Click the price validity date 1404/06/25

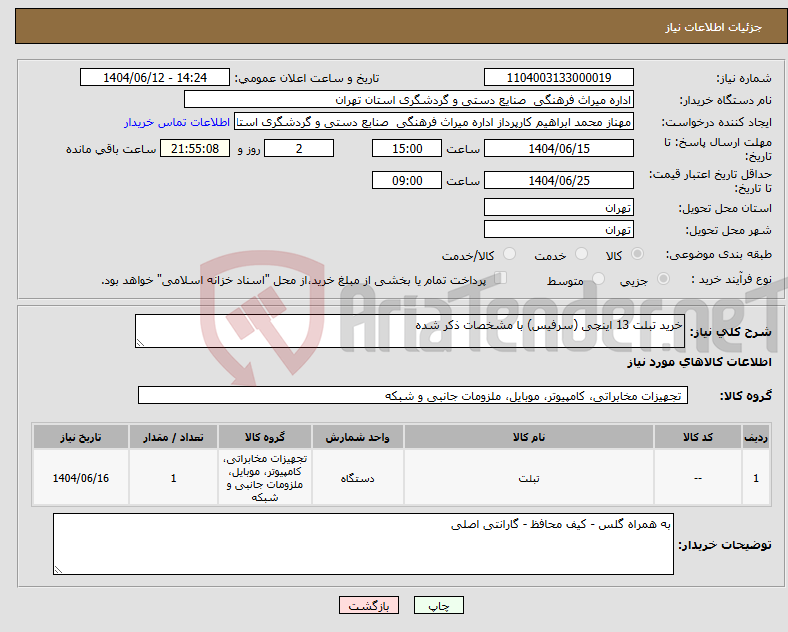[x=559, y=180]
